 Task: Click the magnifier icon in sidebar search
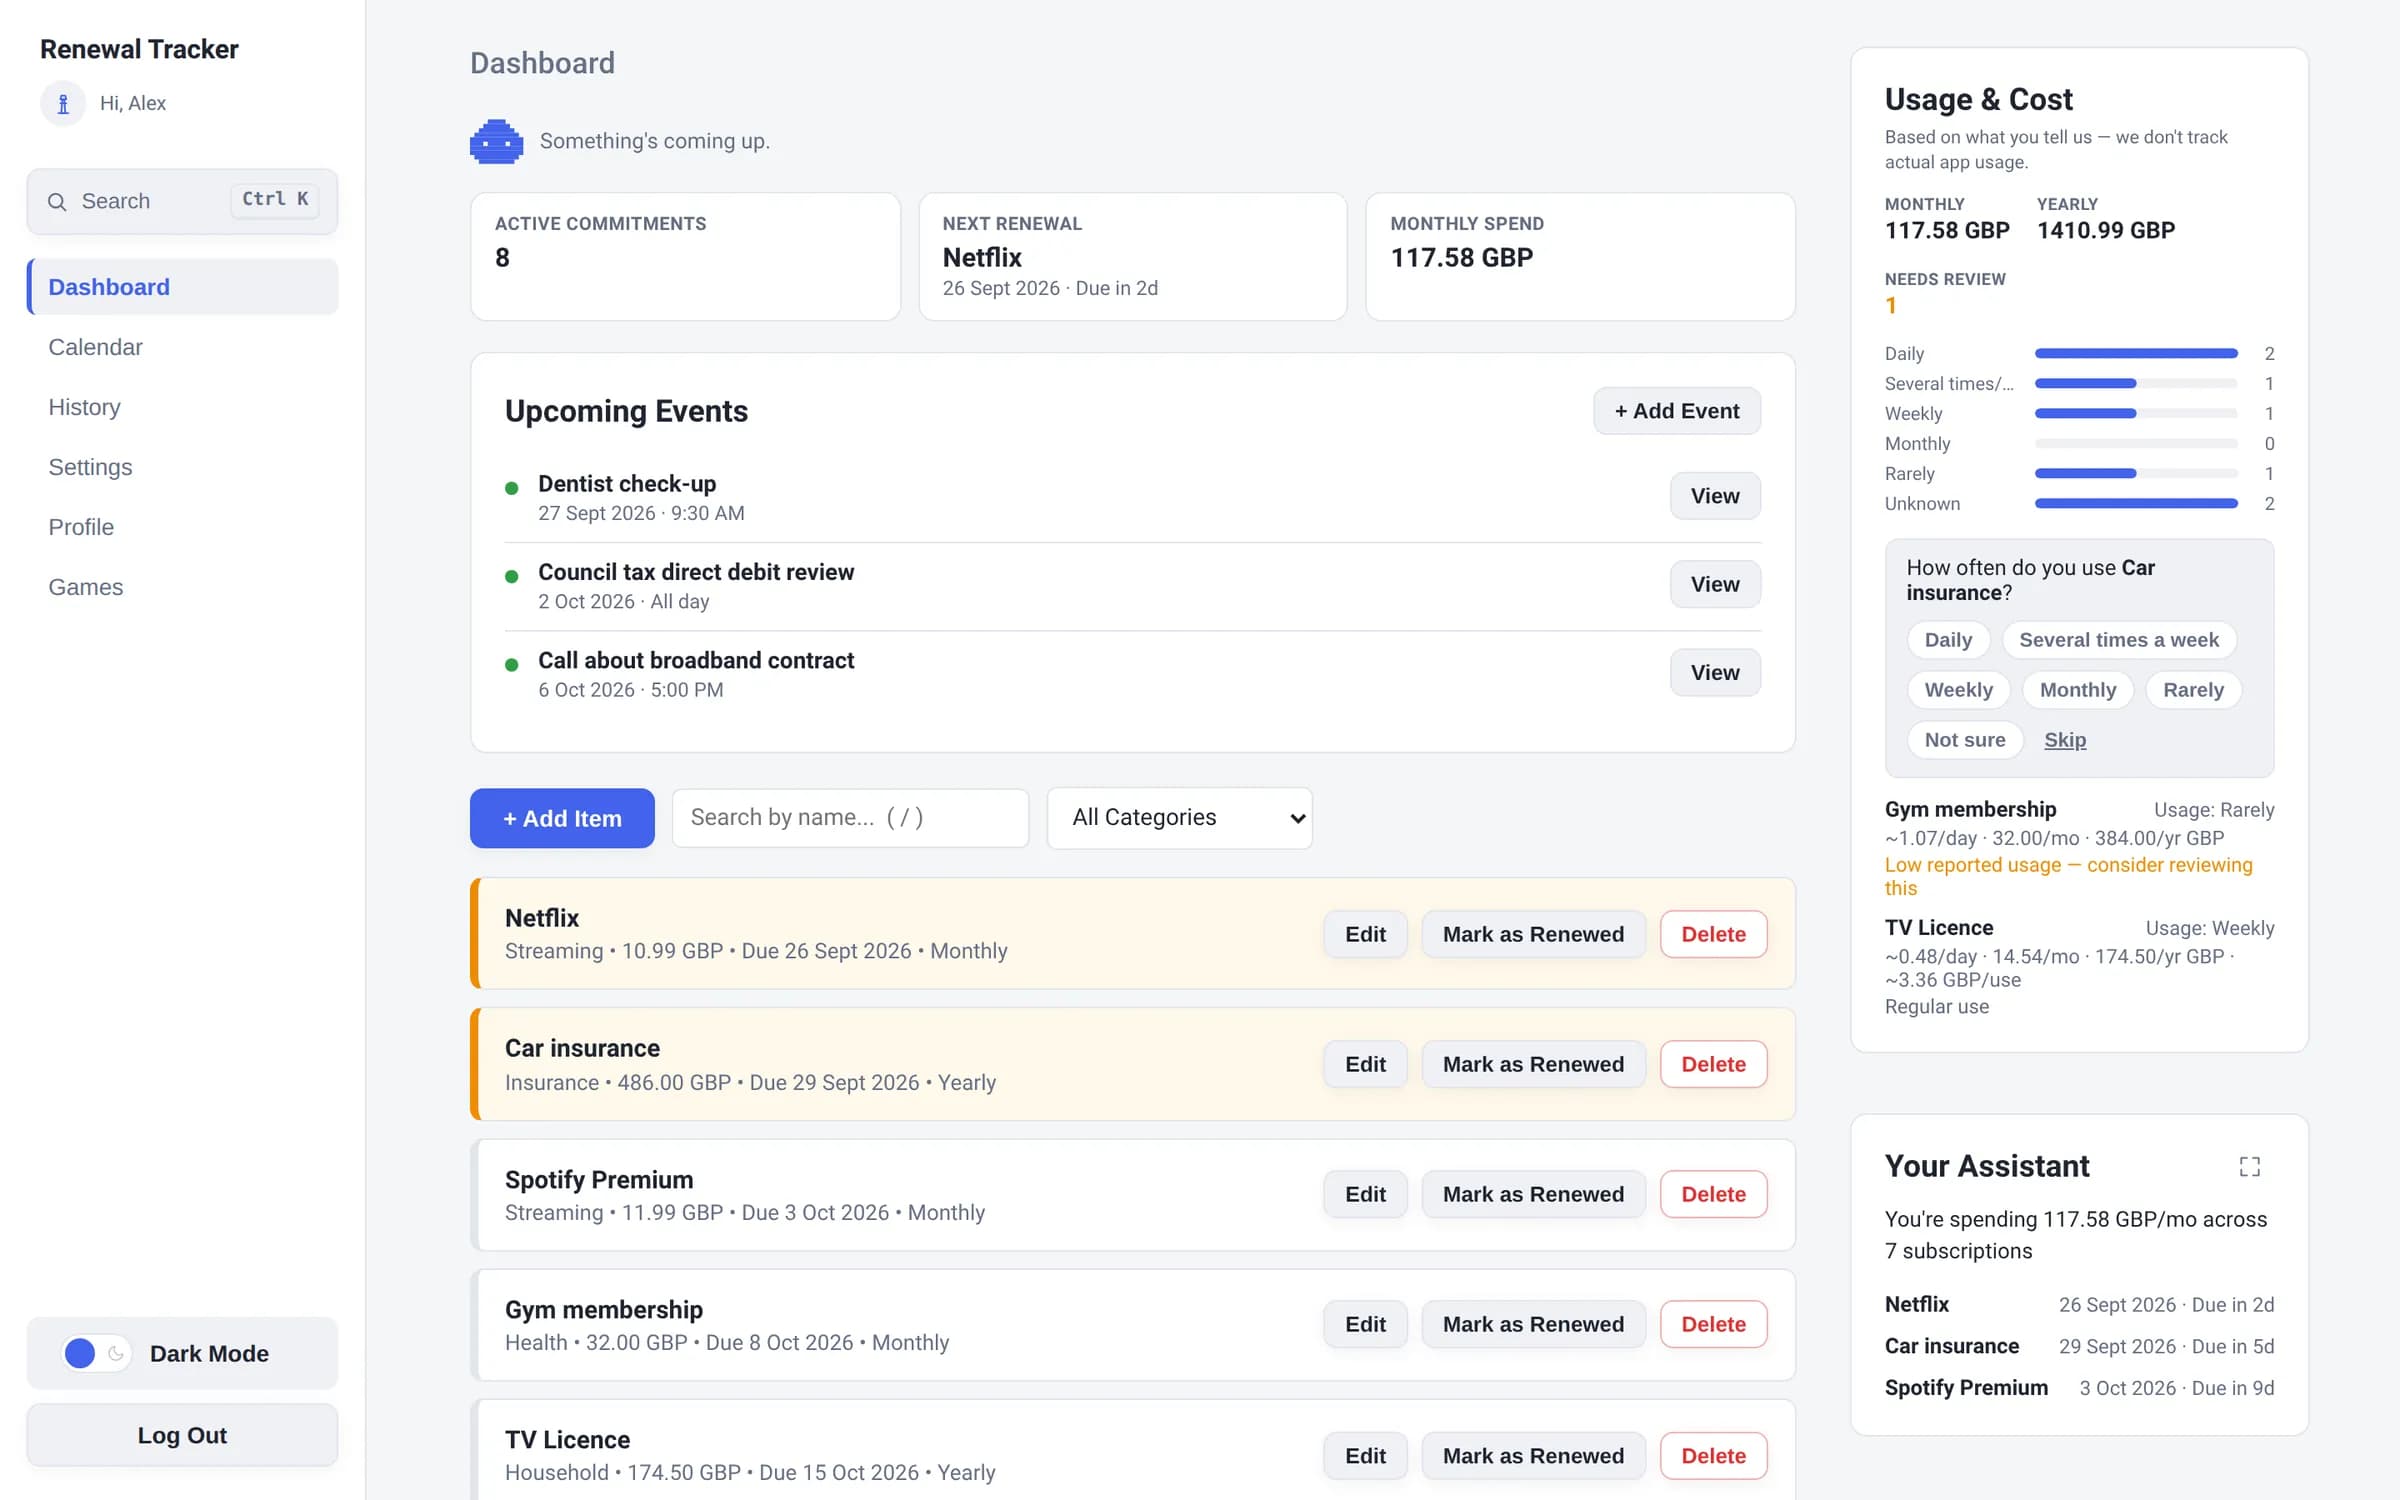click(57, 202)
